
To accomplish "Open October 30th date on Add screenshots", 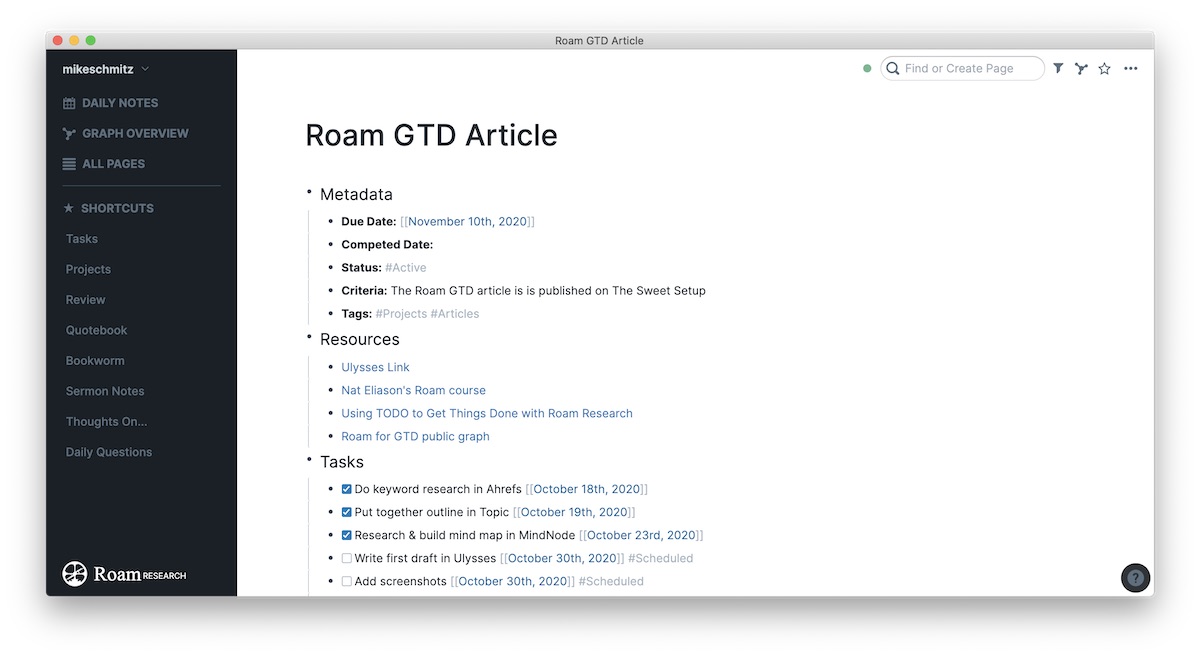I will pyautogui.click(x=513, y=581).
